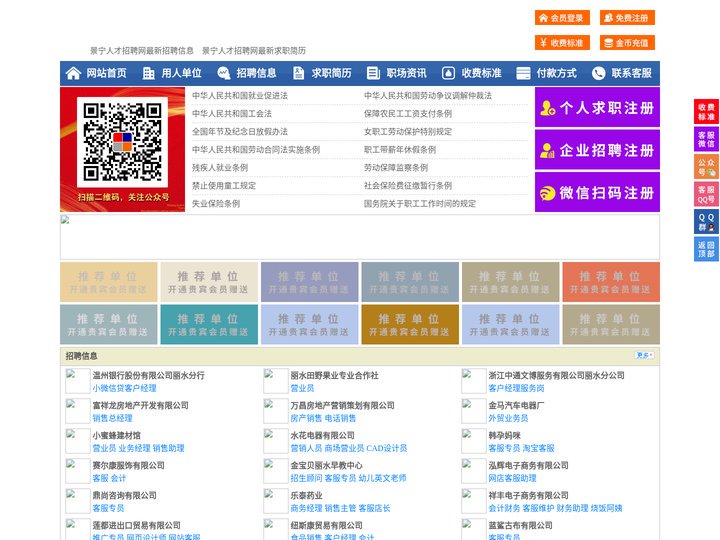
Task: Click the 客服微信 side floating icon
Action: click(x=706, y=139)
